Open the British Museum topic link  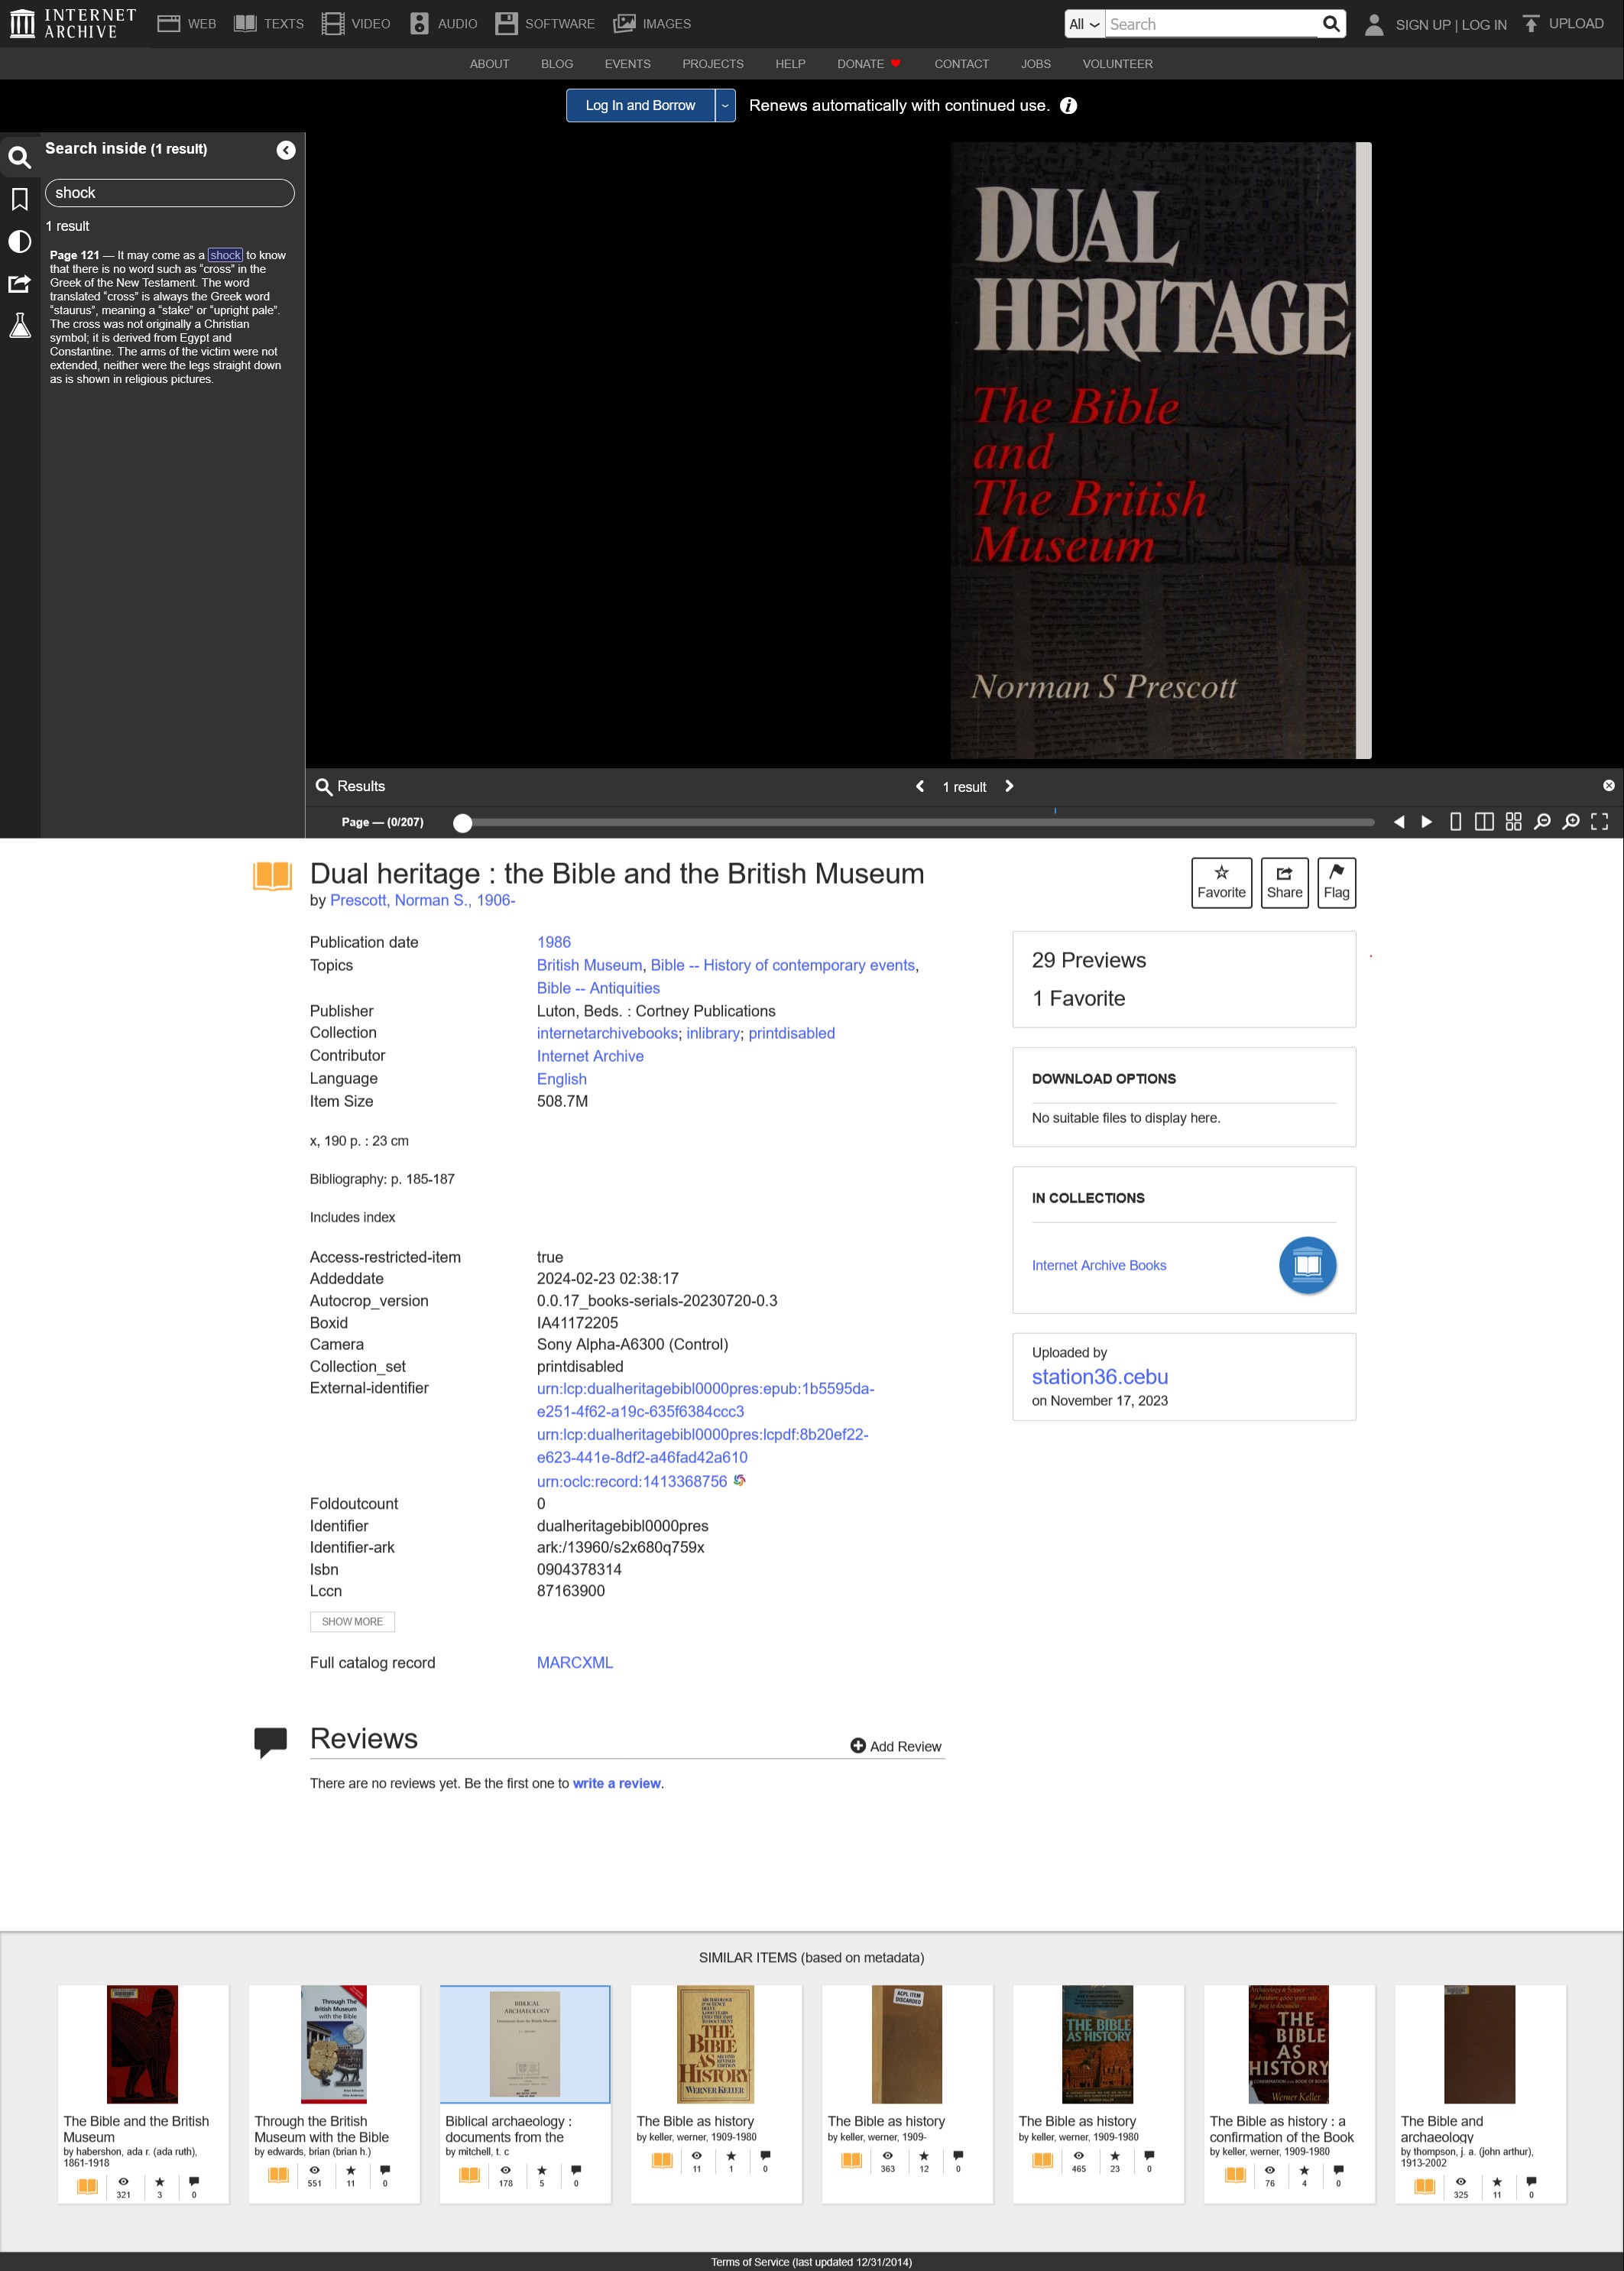[x=589, y=965]
